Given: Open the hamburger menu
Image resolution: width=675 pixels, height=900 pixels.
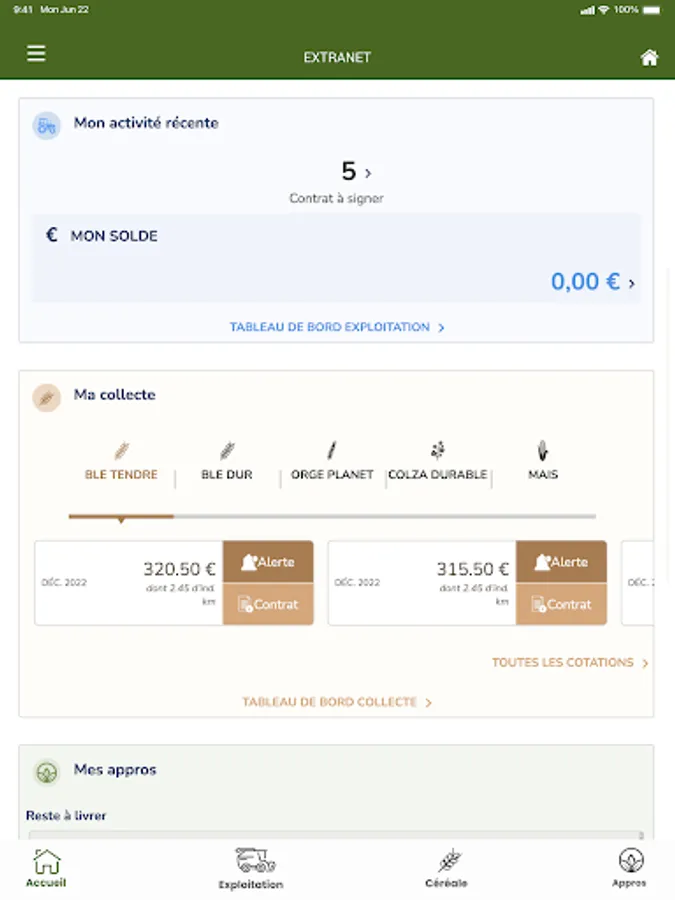Looking at the screenshot, I should tap(36, 54).
